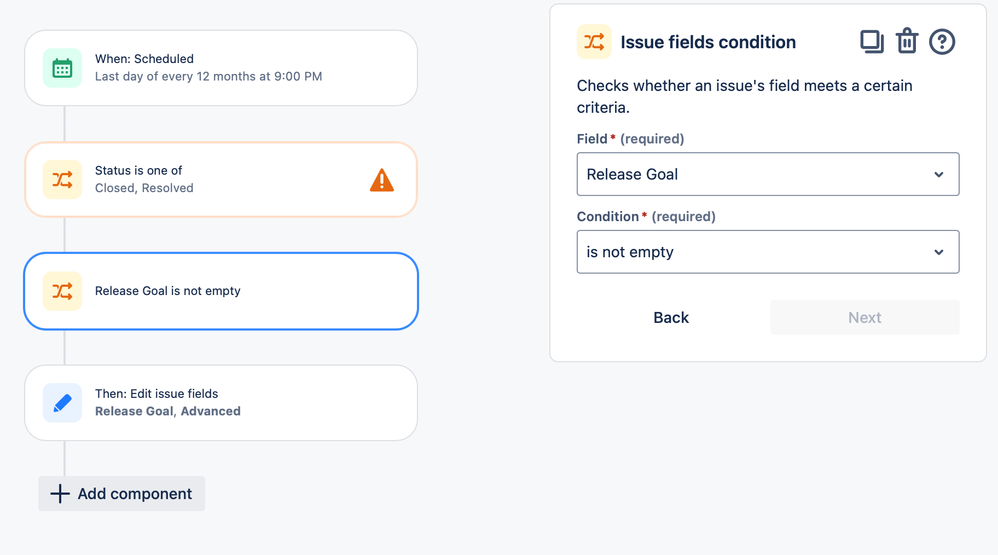Expand the Field dropdown chevron arrow
Screen dimensions: 998x555
[939, 174]
